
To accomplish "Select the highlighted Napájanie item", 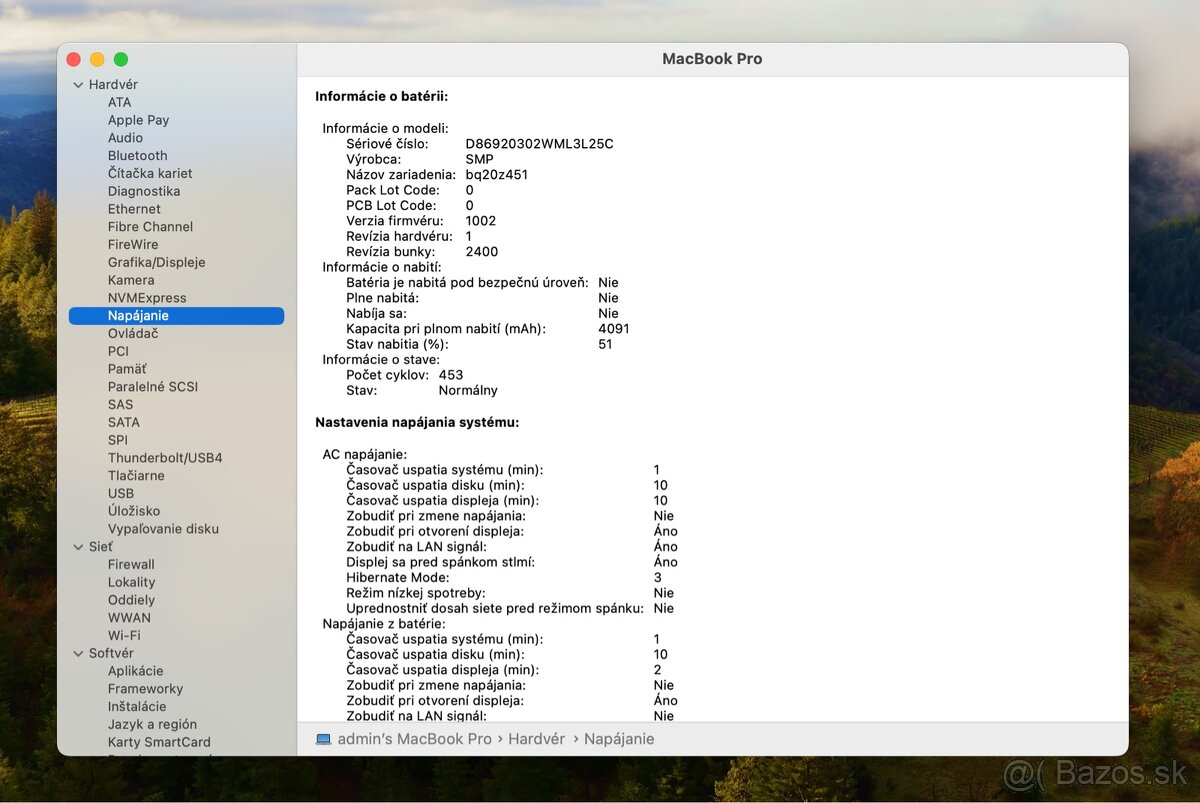I will tap(176, 316).
